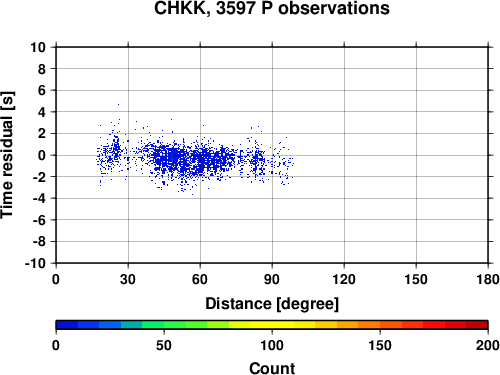Image resolution: width=500 pixels, height=375 pixels.
Task: Click the colorbar tick label '200'
Action: [x=488, y=345]
